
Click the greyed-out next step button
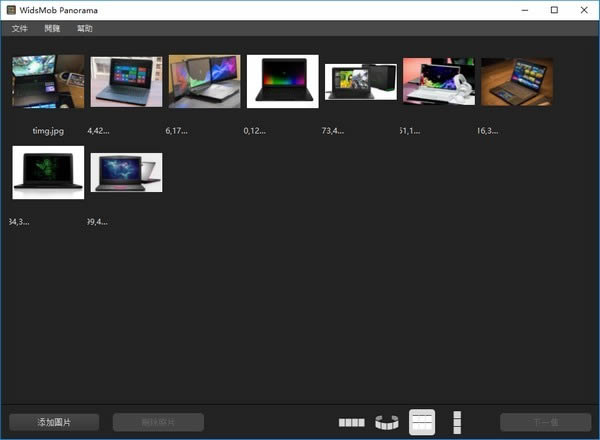546,422
